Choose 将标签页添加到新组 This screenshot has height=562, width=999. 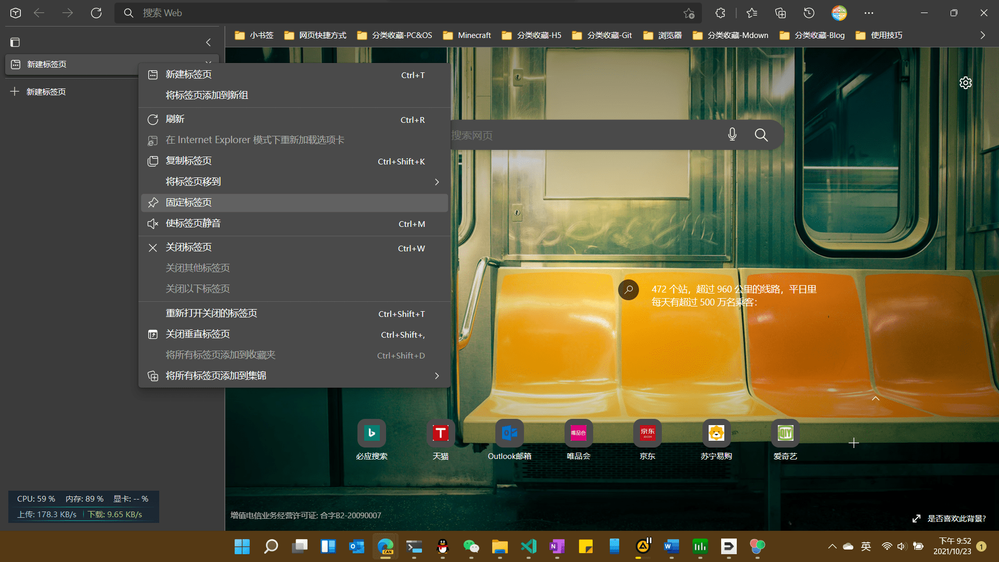click(294, 95)
